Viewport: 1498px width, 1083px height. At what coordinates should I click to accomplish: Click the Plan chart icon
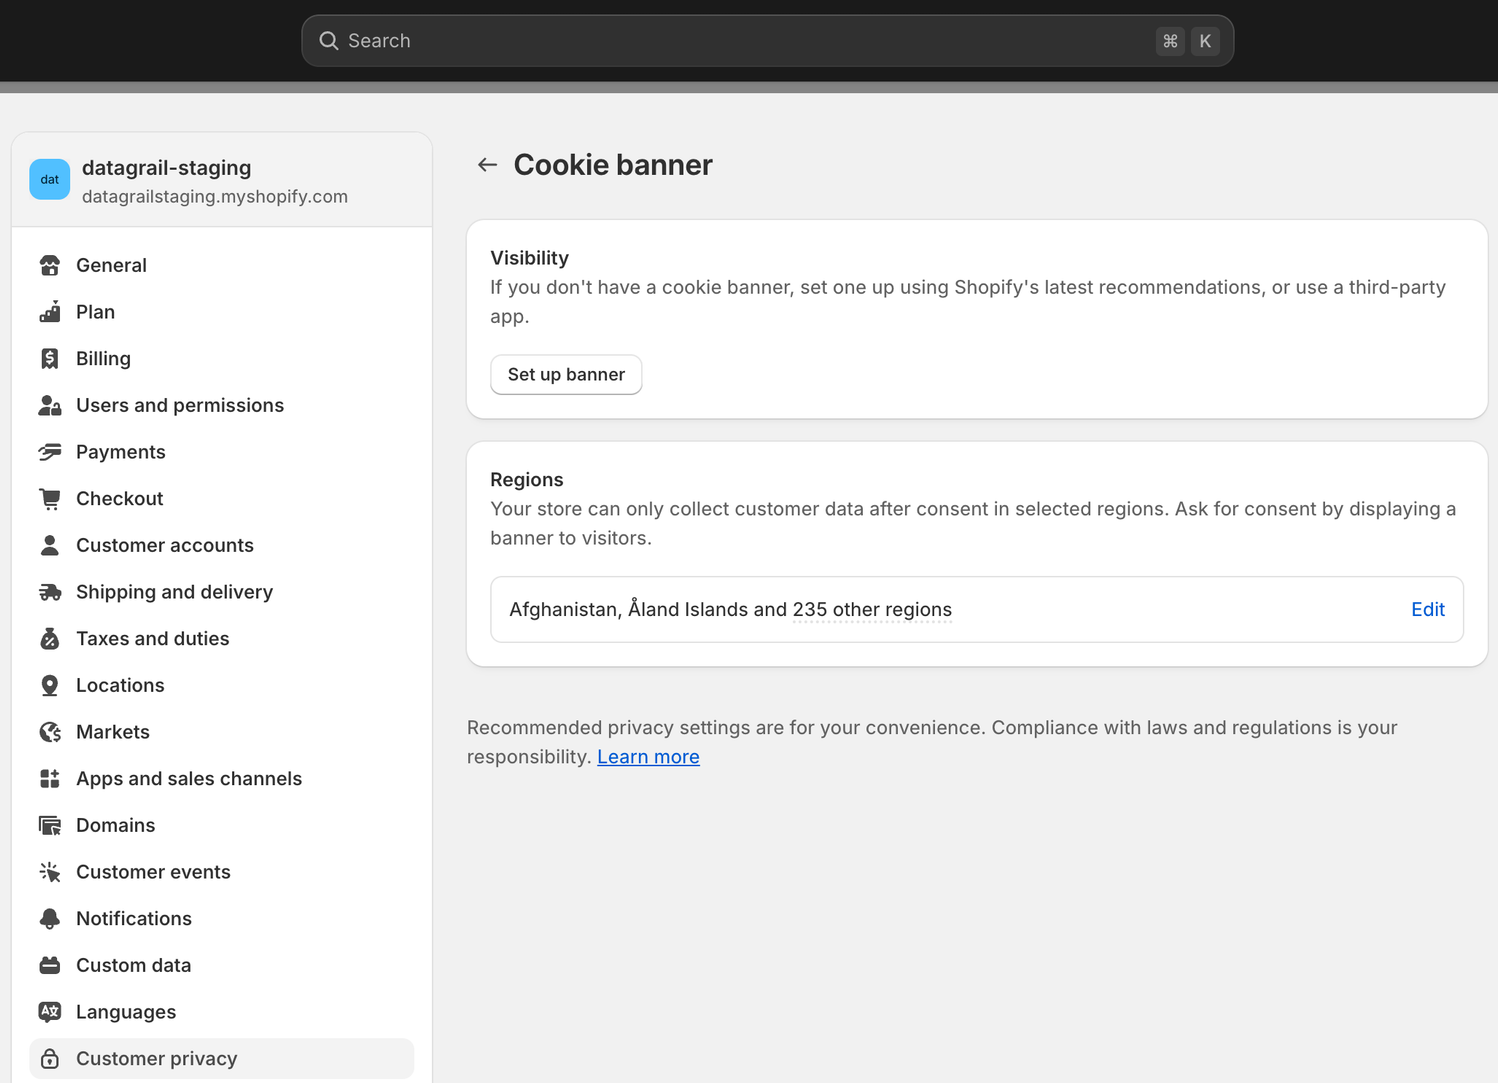point(50,312)
